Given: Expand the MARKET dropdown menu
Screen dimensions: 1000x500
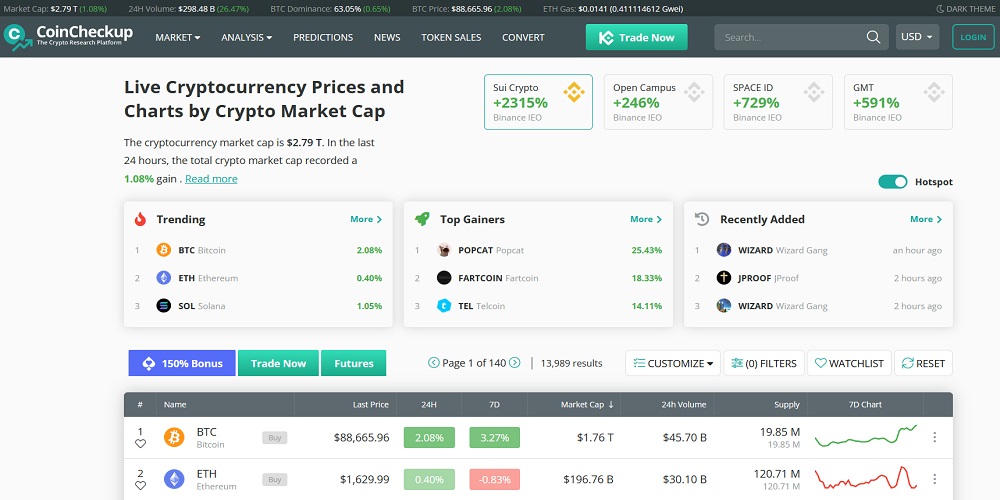Looking at the screenshot, I should click(178, 37).
